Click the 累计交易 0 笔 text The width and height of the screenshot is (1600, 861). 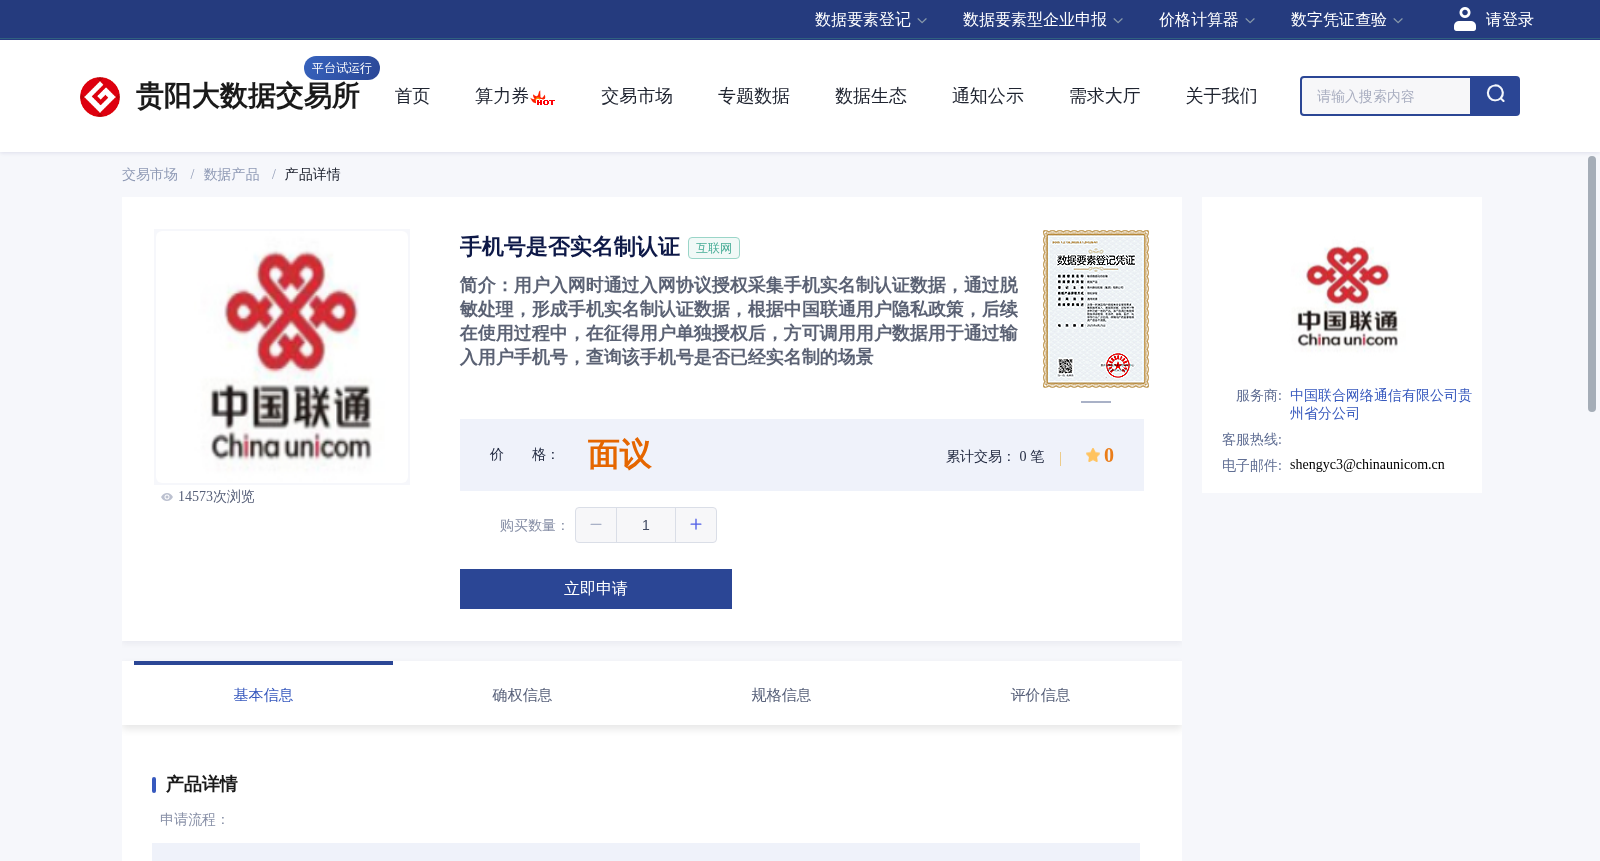coord(995,457)
